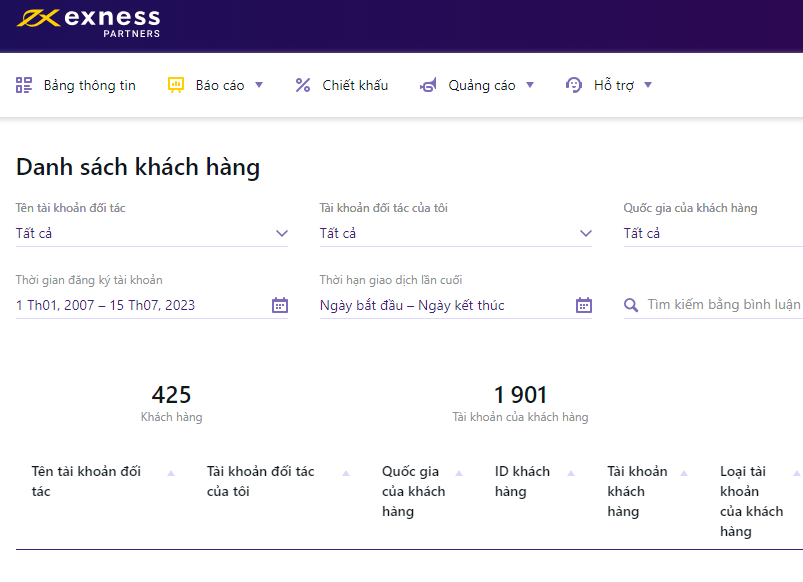Screen dimensions: 803x582
Task: Expand the Hỗ trợ menu arrow
Action: [x=648, y=85]
